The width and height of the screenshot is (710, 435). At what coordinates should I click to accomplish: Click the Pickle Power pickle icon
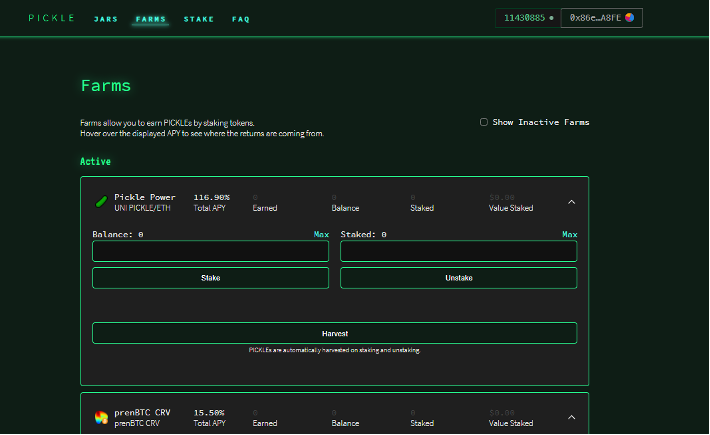click(x=101, y=201)
